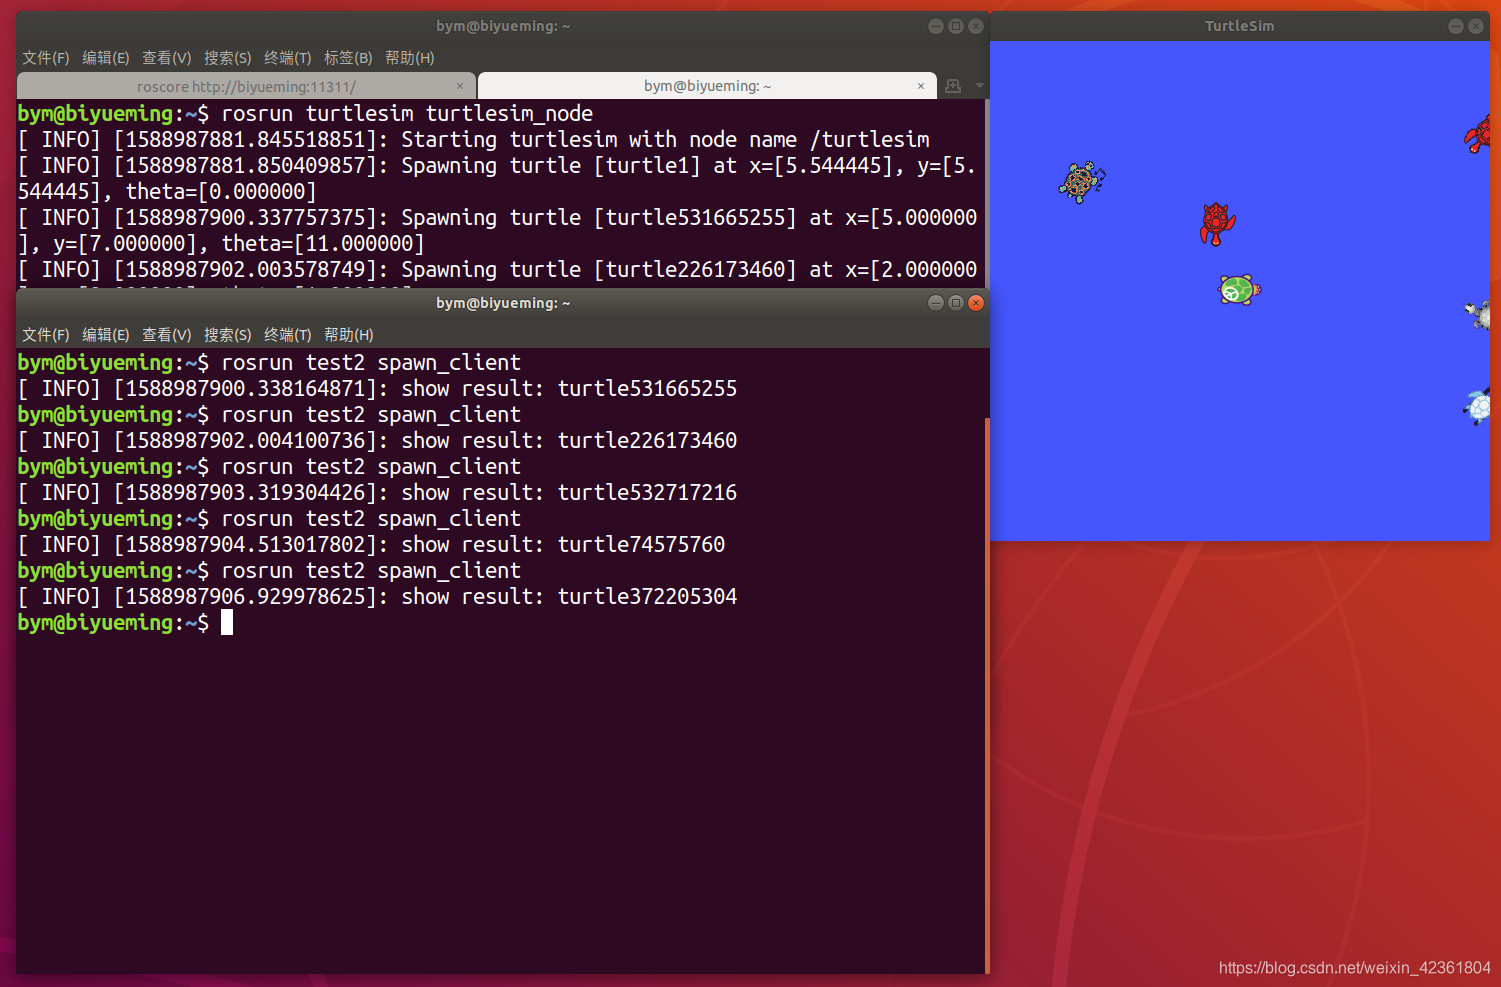Open 文件(F) menu in the front terminal
The width and height of the screenshot is (1501, 987).
46,335
